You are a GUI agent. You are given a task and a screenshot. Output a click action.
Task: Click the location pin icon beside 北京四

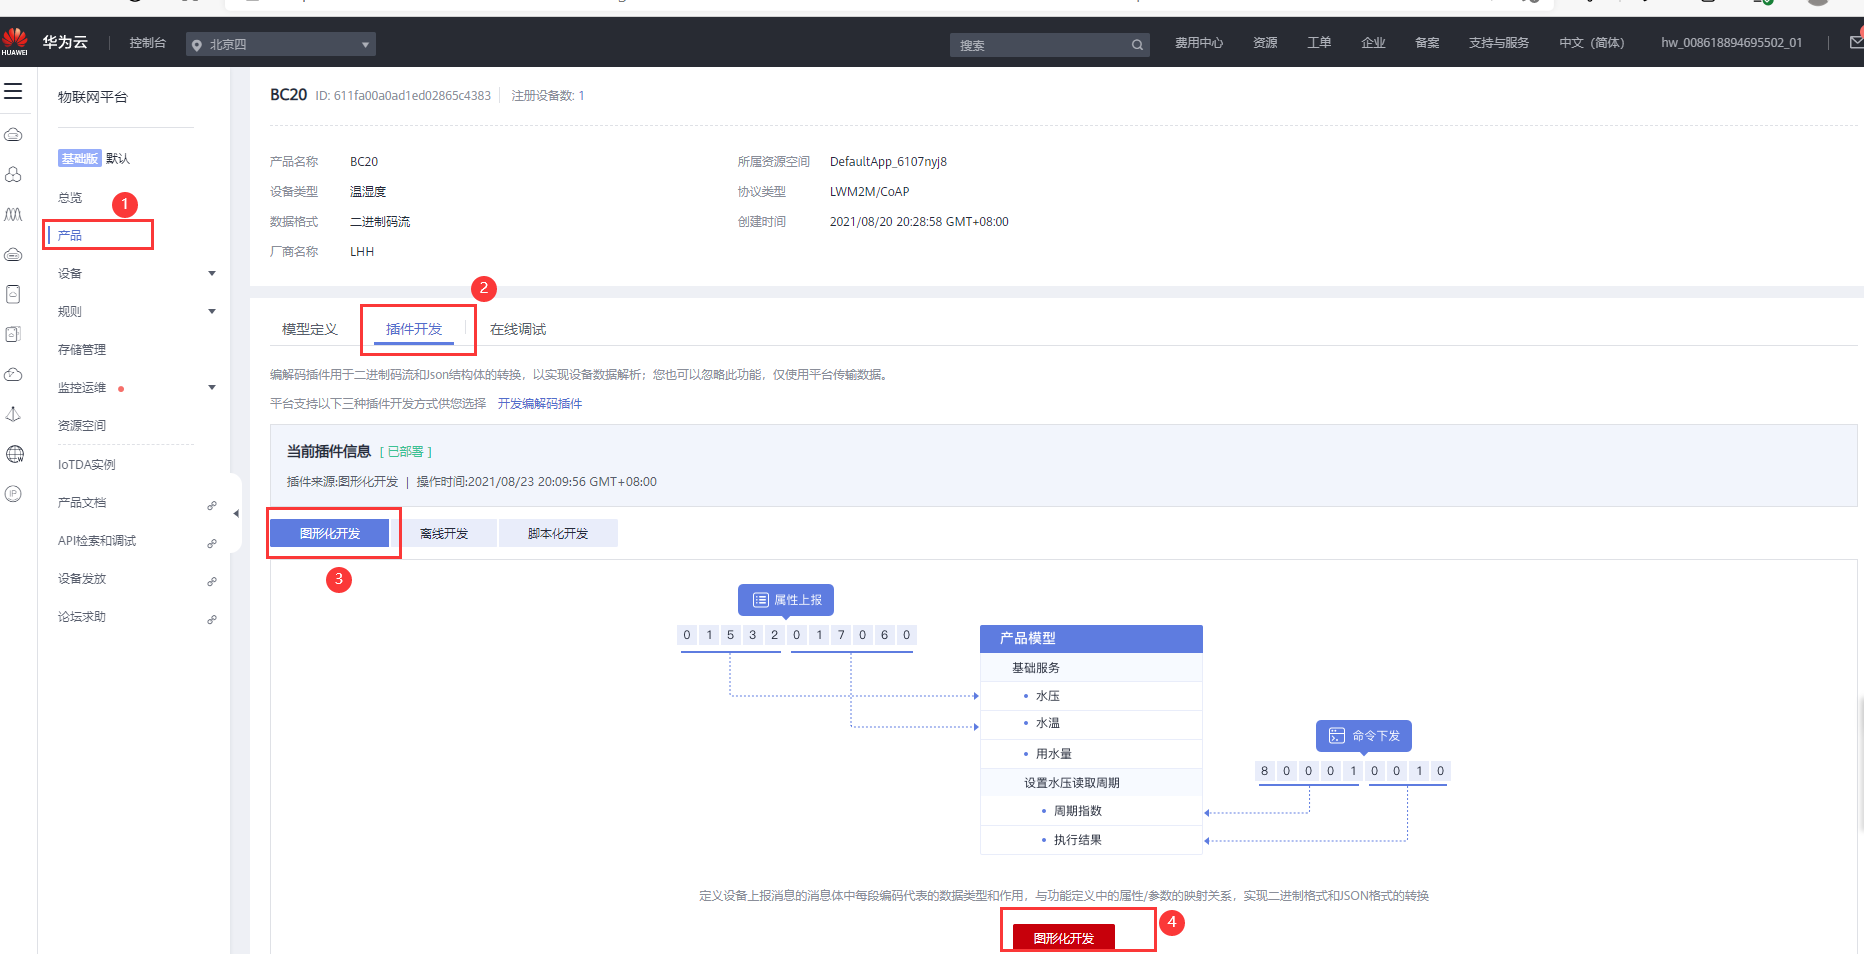pyautogui.click(x=197, y=45)
